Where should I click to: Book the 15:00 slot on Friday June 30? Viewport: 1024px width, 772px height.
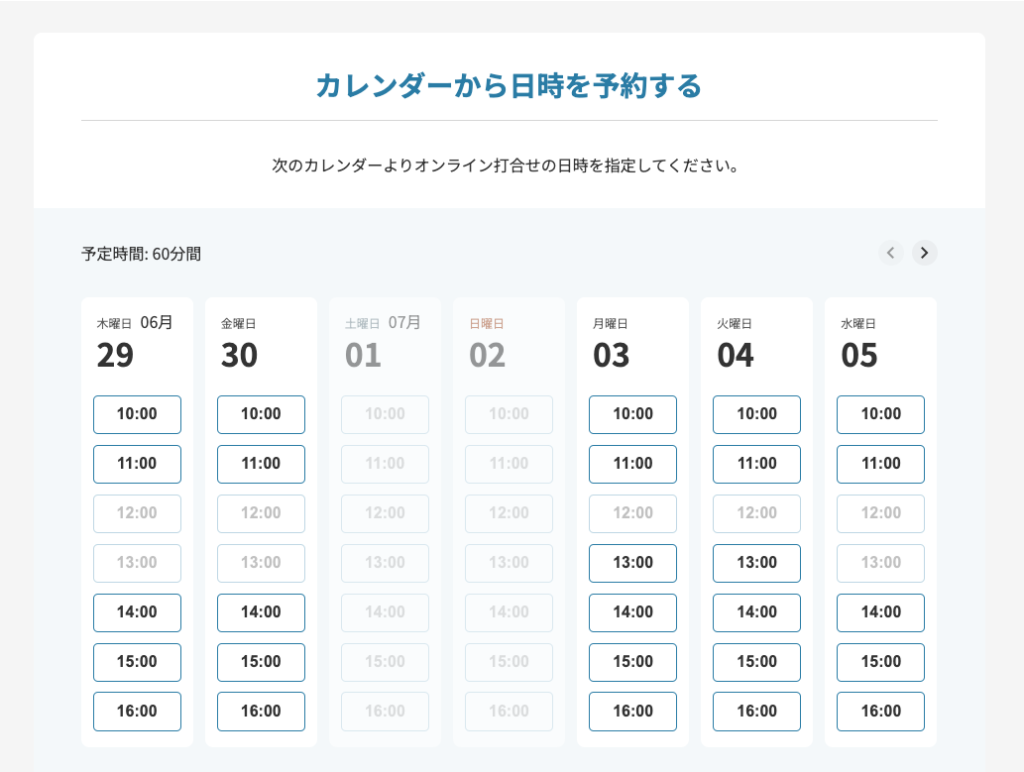click(261, 662)
